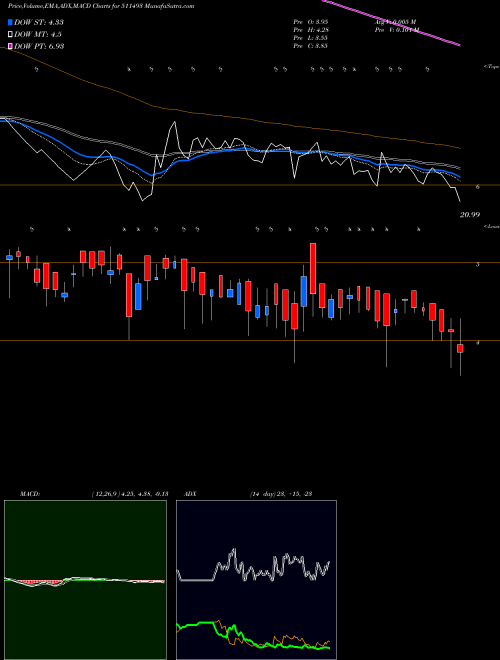The image size is (500, 660).
Task: Click the axis label 5 in the candlestick chart
Action: [477, 264]
